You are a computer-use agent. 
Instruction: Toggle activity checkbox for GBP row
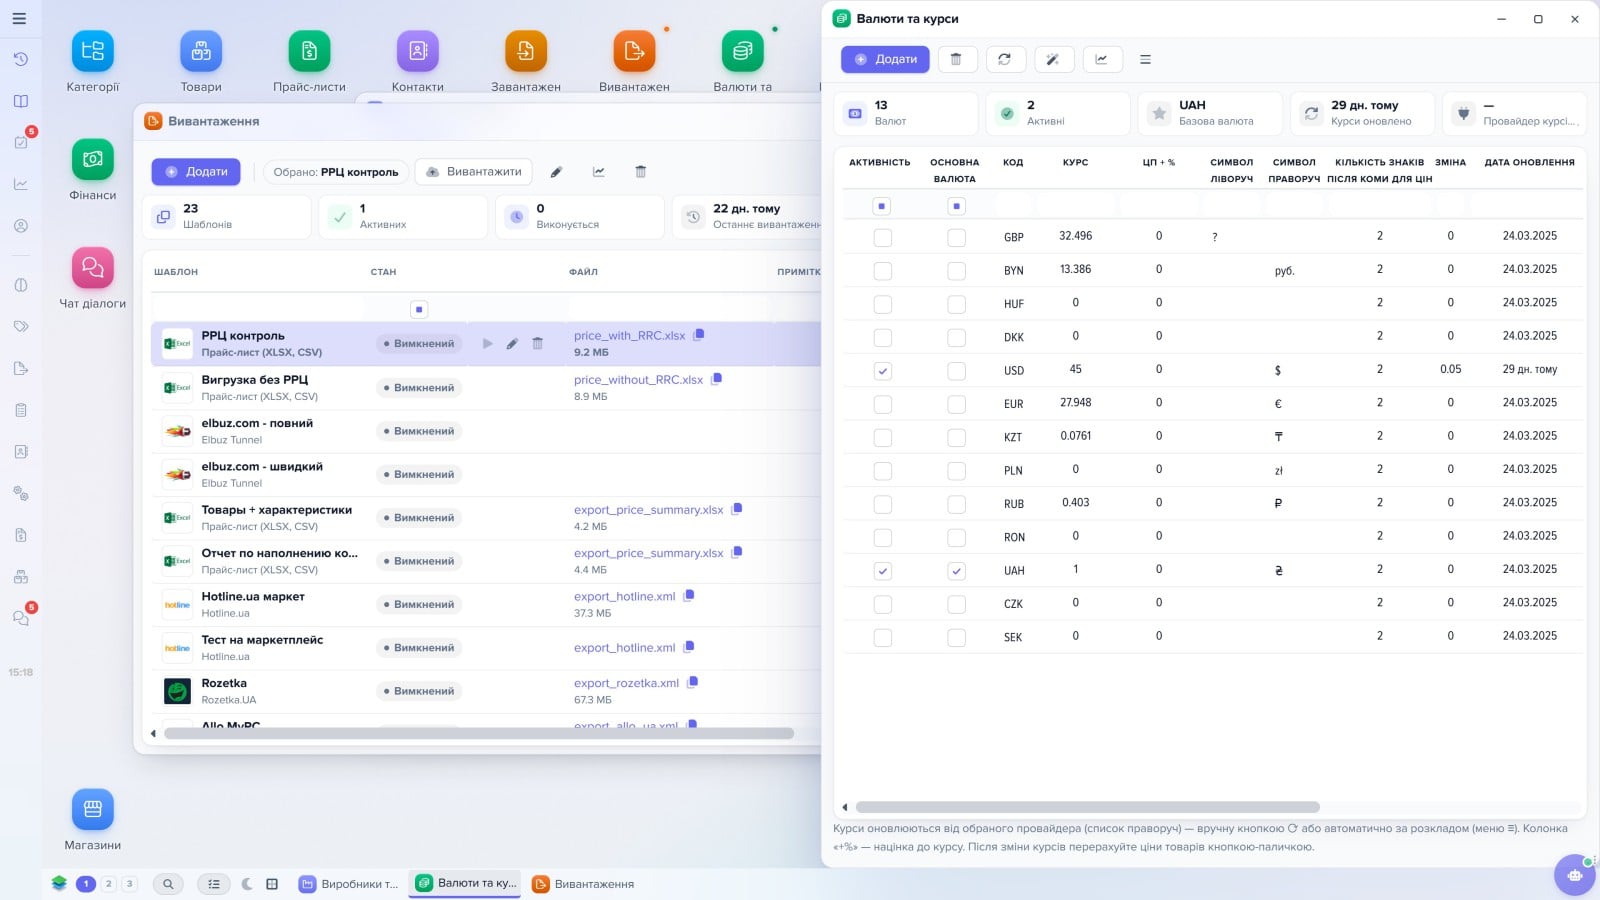(x=882, y=238)
